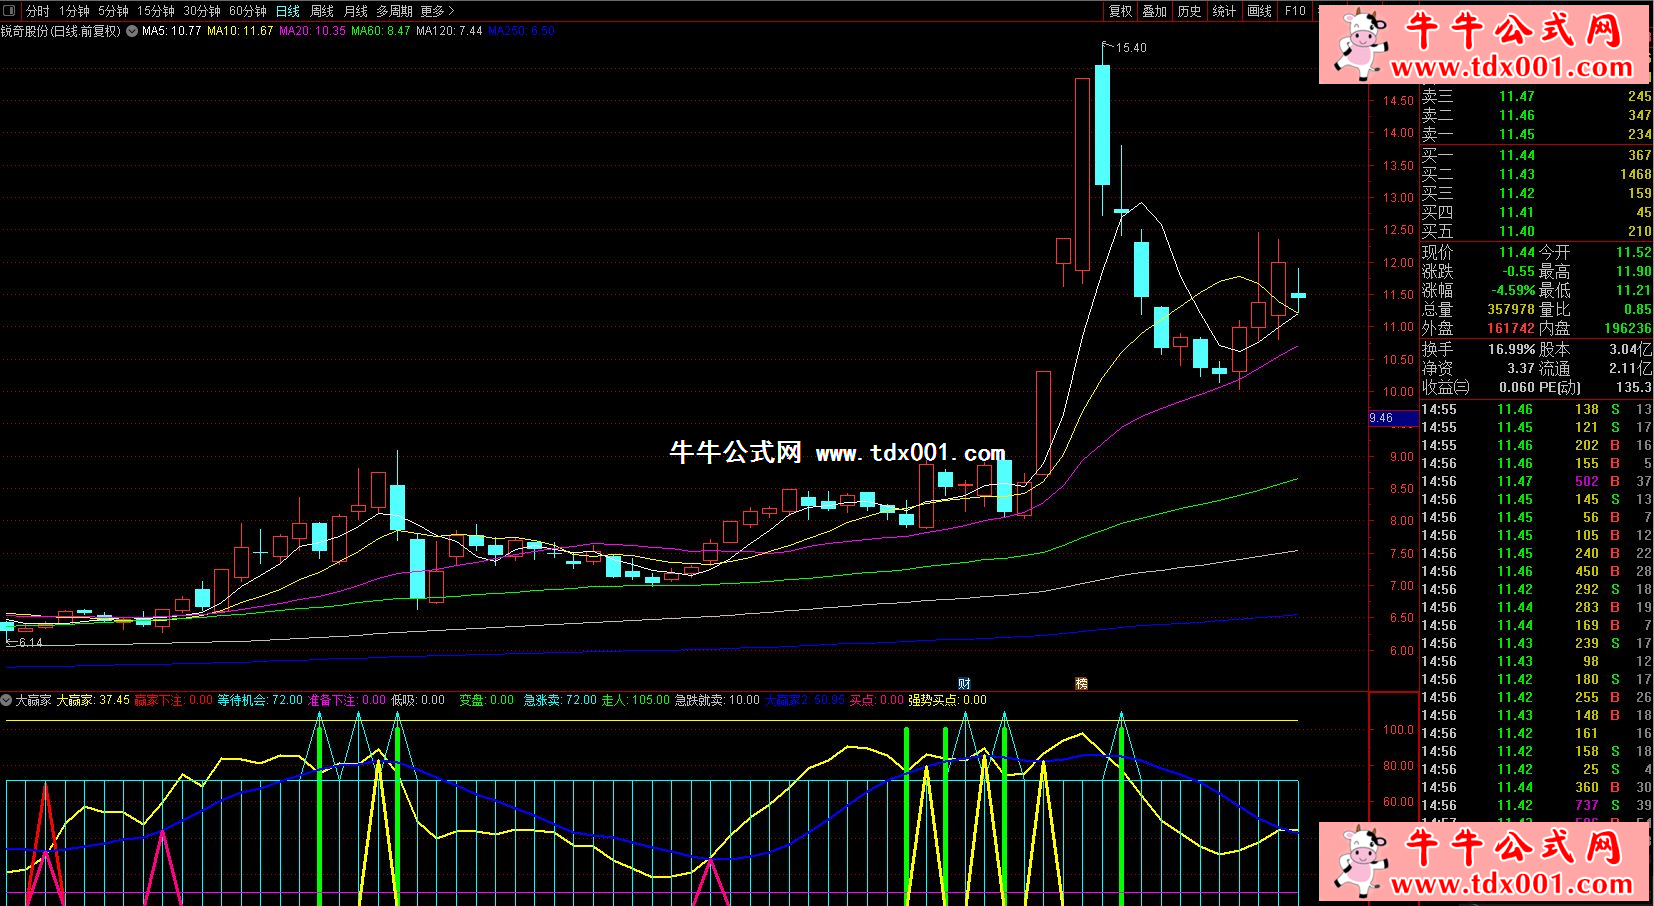Viewport: 1654px width, 906px height.
Task: Click the 买二 volume 1468
Action: tap(1635, 174)
